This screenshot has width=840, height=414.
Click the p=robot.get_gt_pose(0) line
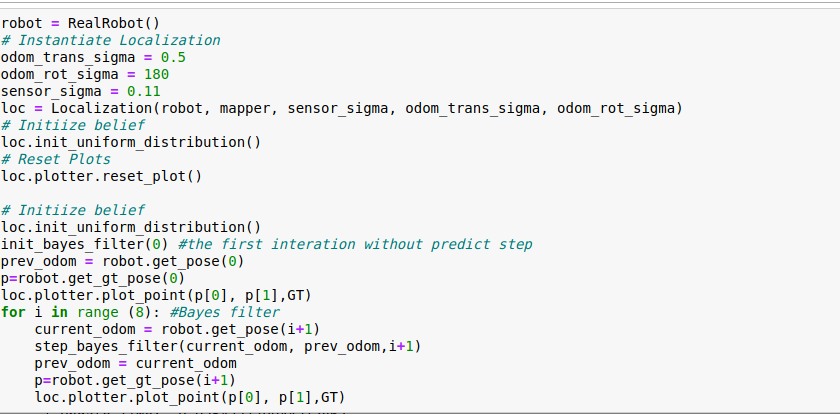pyautogui.click(x=93, y=278)
